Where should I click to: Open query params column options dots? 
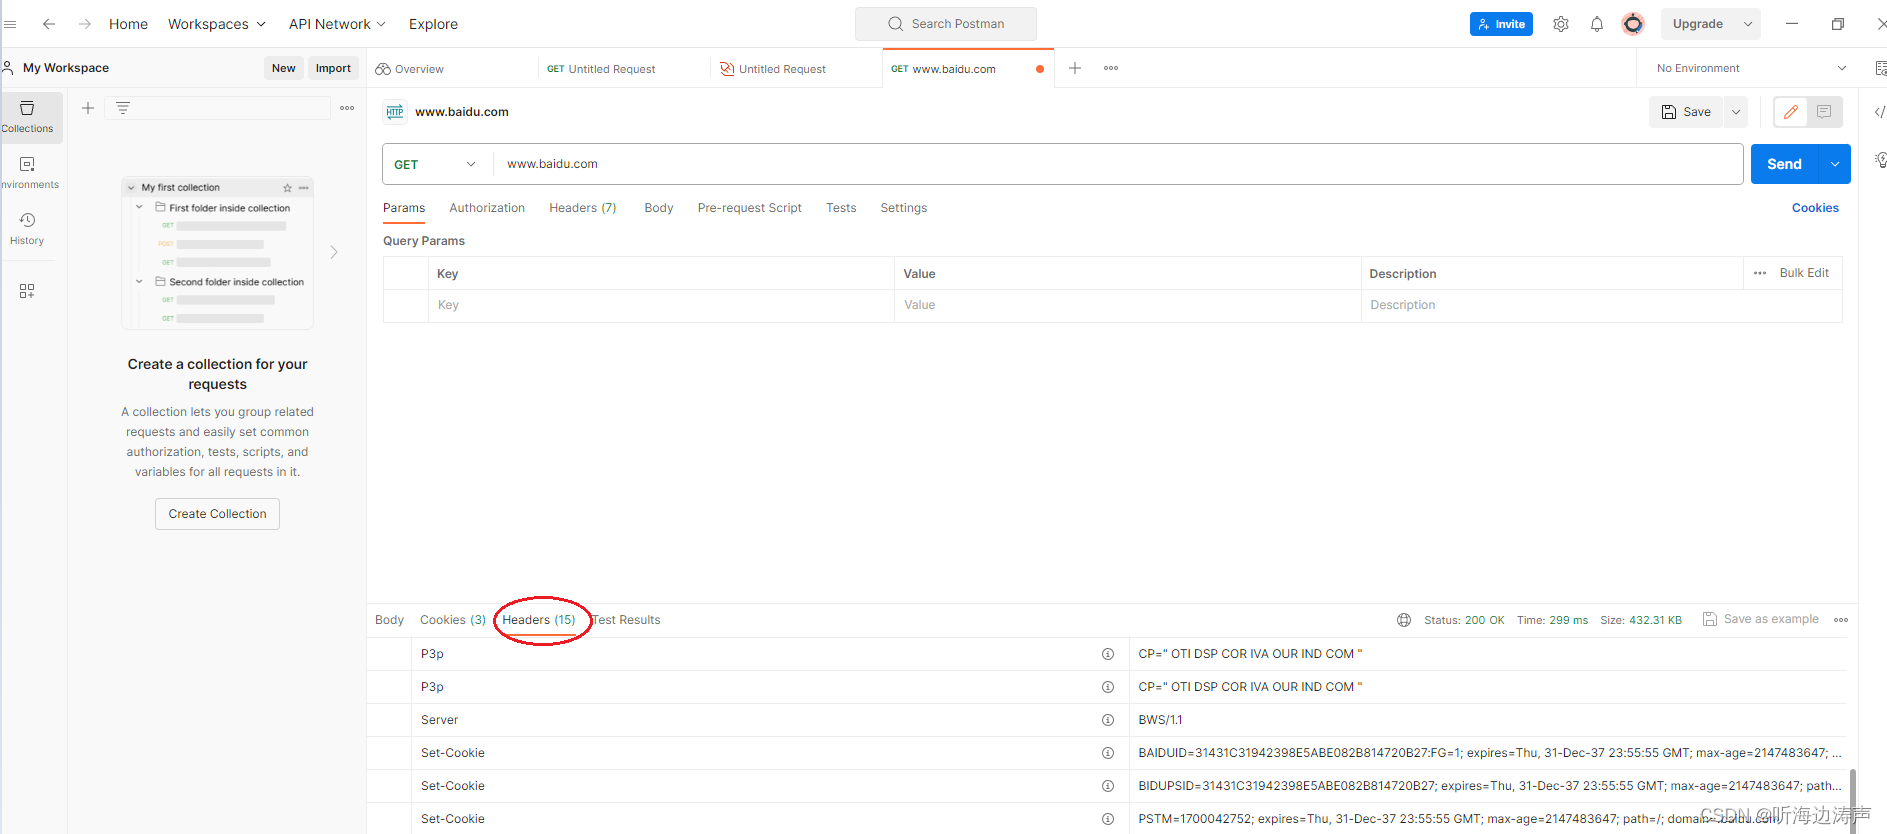tap(1760, 273)
